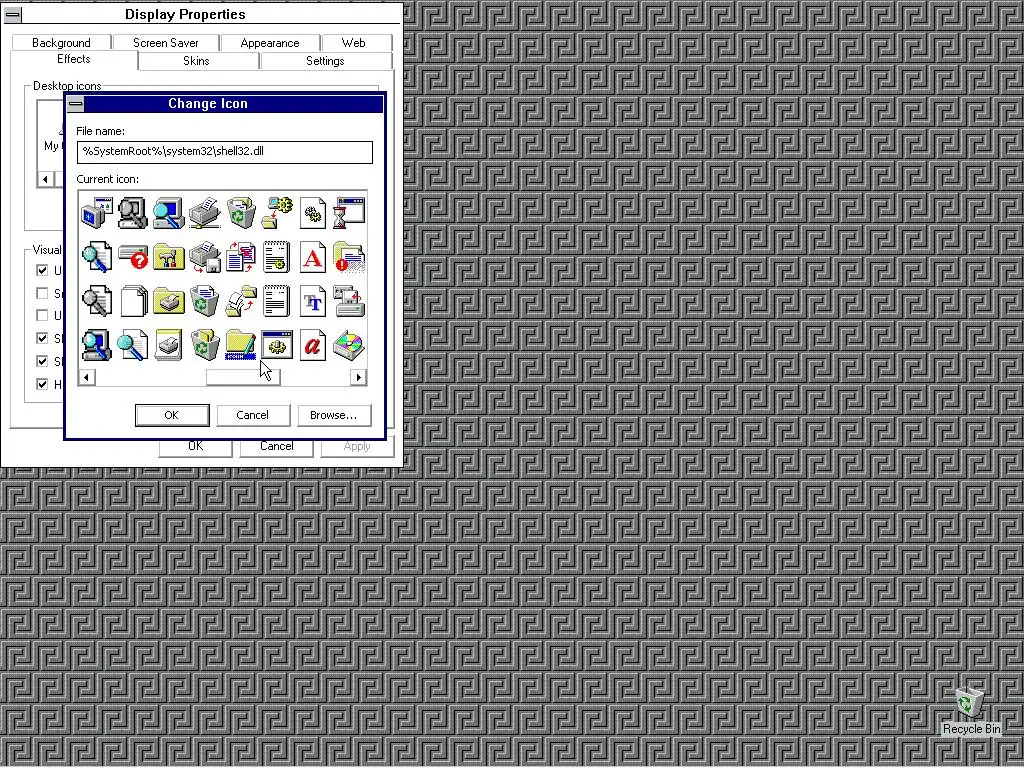Screen dimensions: 1024x768
Task: Check the unchecked box labeled S in Display Properties
Action: pos(42,293)
